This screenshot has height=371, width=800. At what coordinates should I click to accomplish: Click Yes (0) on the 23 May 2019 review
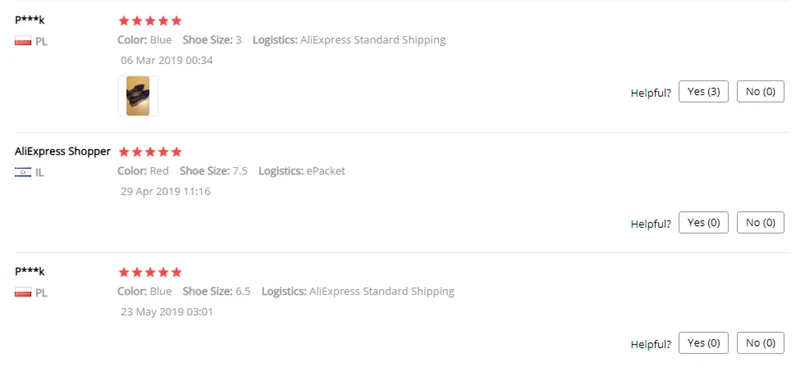click(x=703, y=343)
